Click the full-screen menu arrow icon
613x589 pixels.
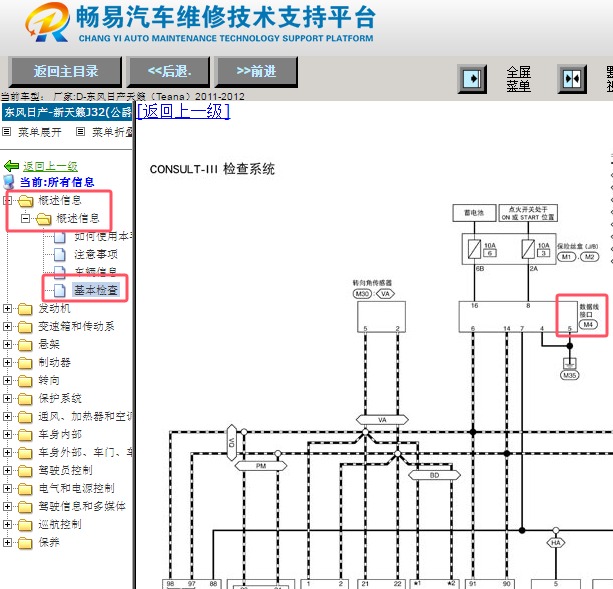click(x=472, y=79)
